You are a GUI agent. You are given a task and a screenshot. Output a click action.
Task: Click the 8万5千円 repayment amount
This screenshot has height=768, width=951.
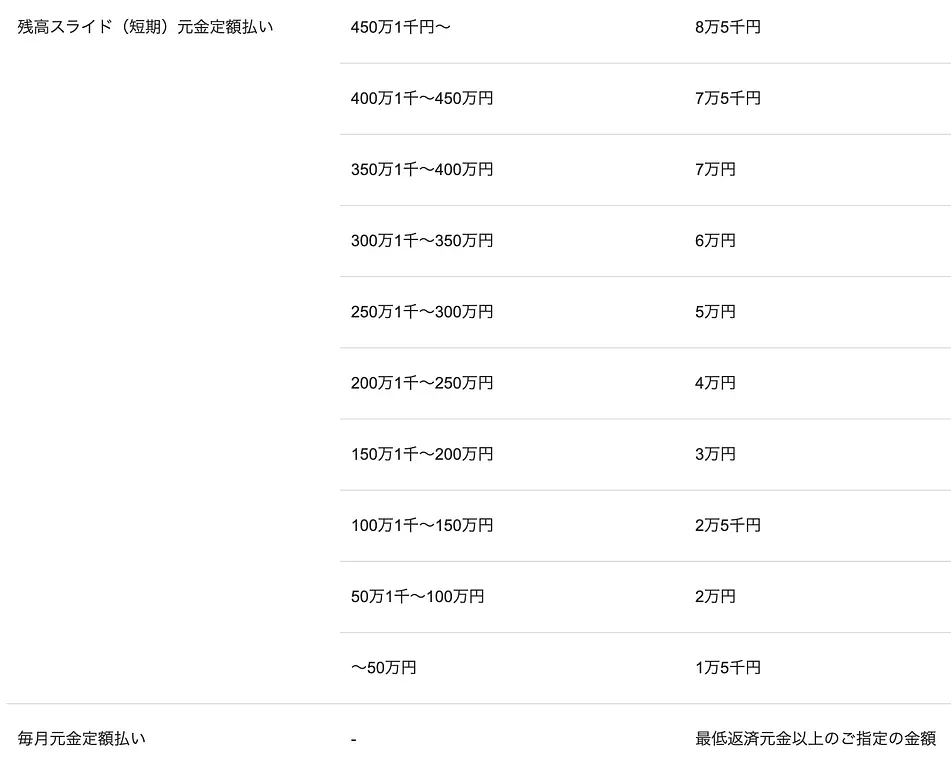click(x=728, y=27)
